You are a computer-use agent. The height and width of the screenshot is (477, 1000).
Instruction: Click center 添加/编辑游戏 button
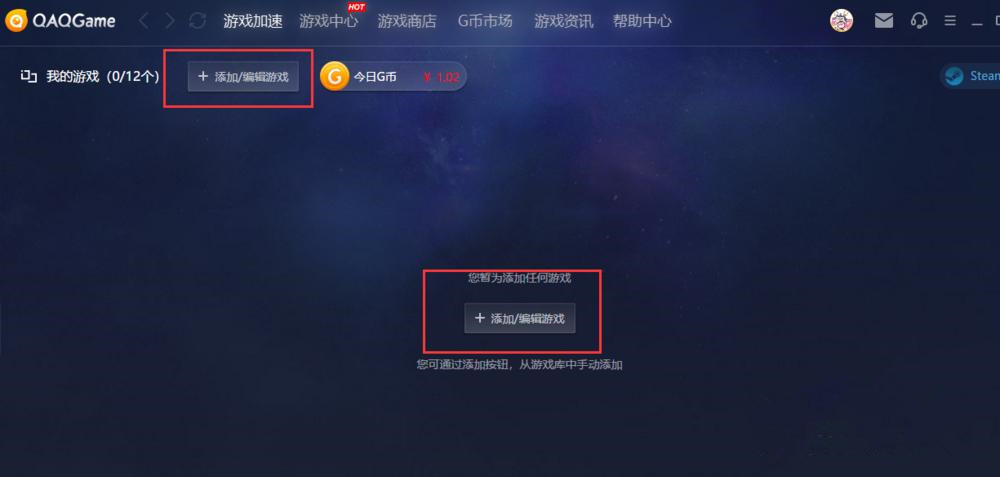(x=520, y=318)
